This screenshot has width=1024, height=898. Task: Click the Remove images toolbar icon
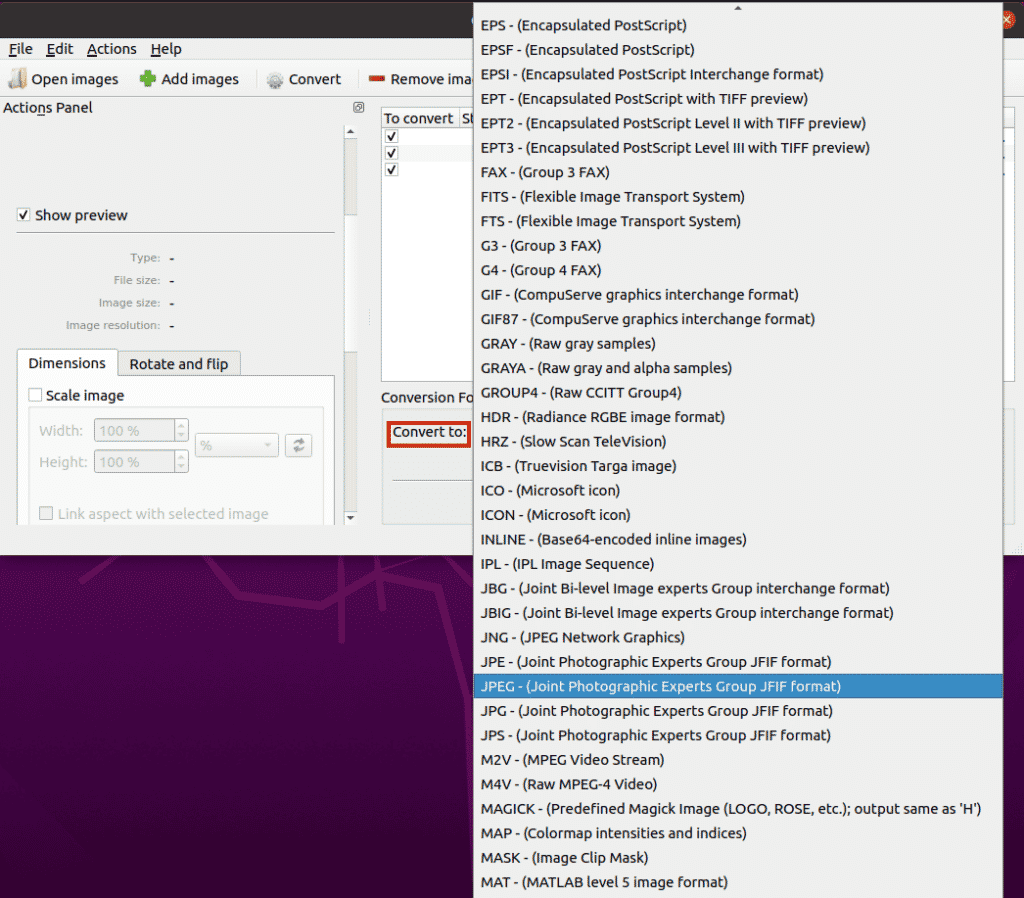(377, 78)
